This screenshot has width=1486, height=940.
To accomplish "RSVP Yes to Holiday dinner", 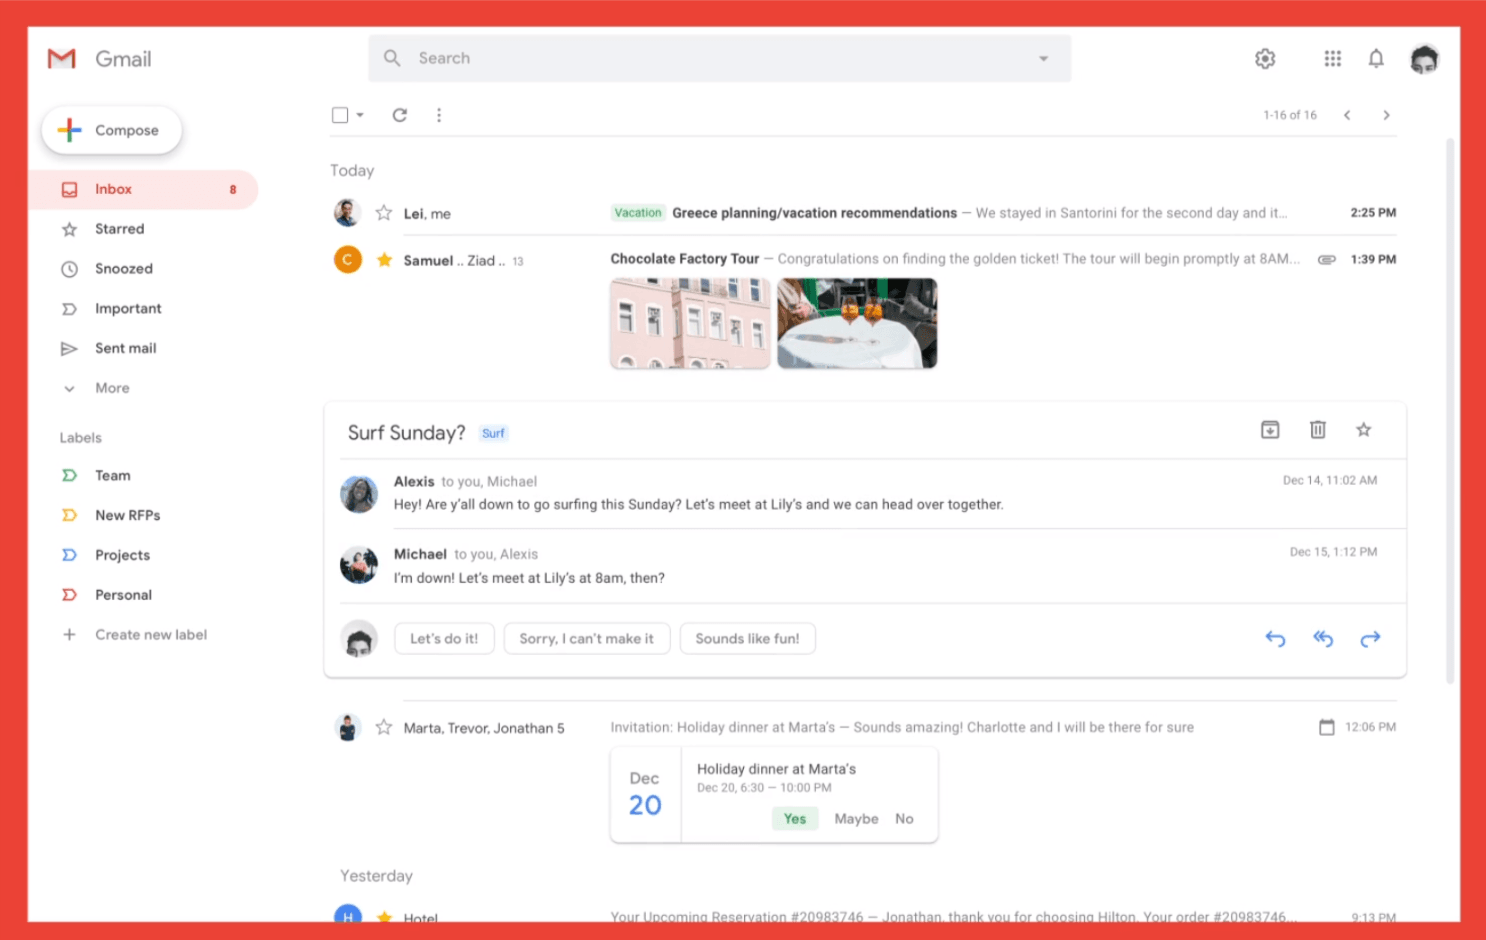I will point(795,818).
